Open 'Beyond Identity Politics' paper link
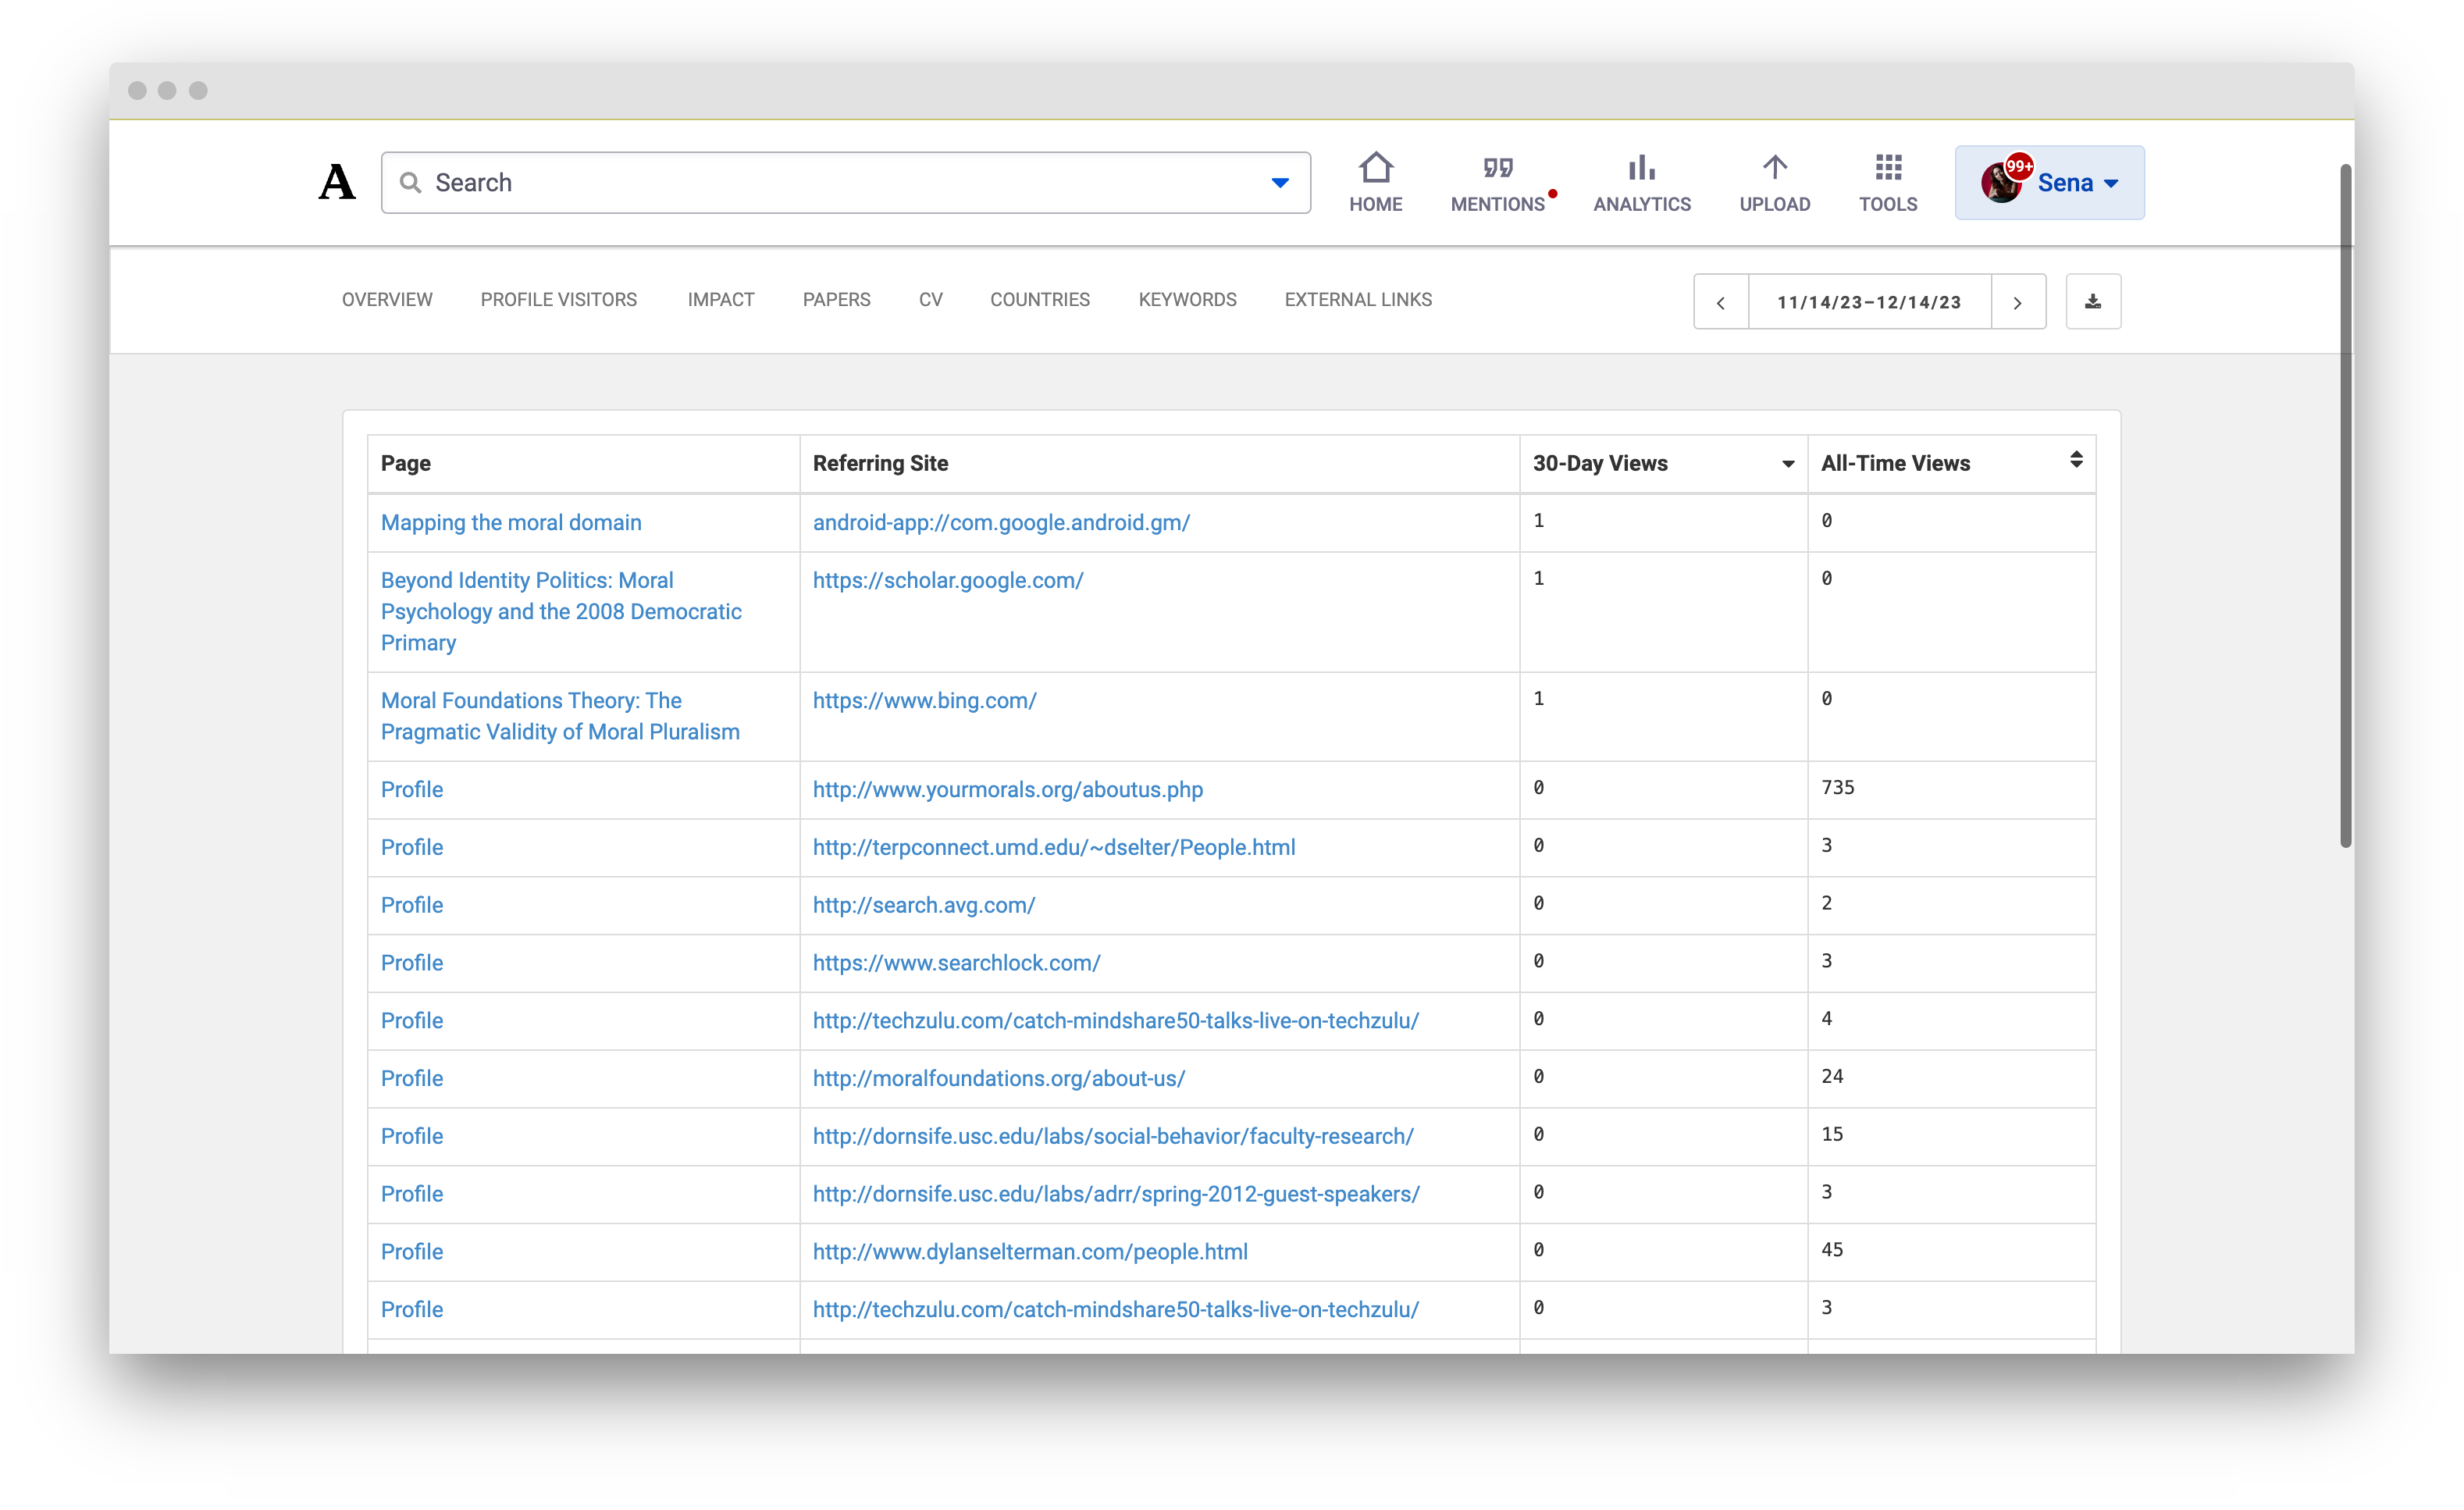This screenshot has height=1510, width=2464. pyautogui.click(x=561, y=611)
